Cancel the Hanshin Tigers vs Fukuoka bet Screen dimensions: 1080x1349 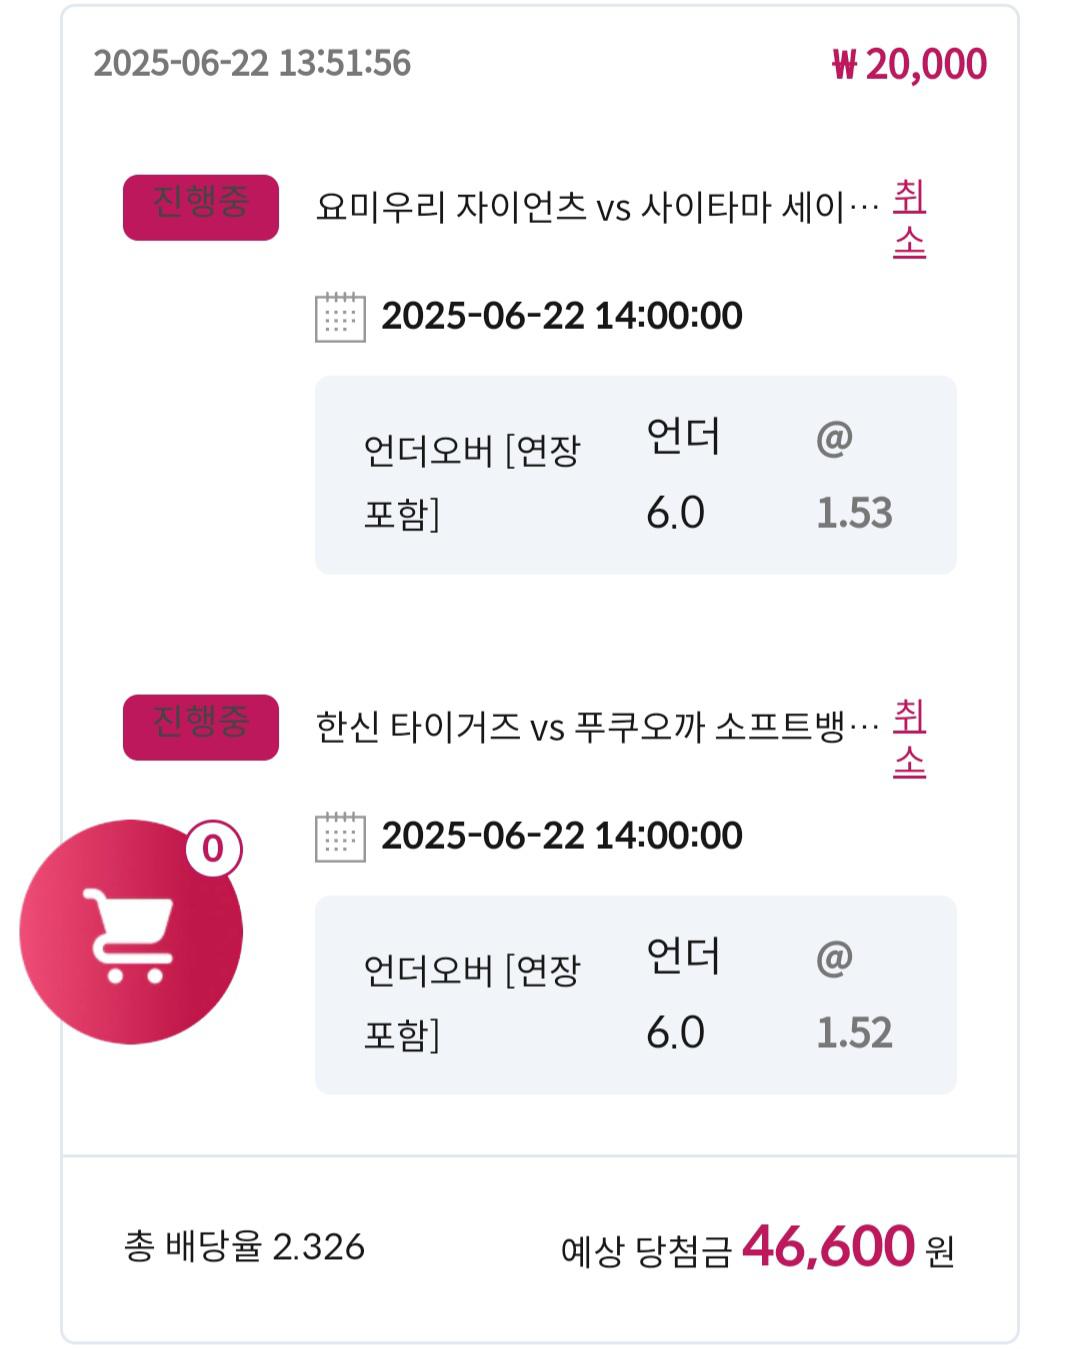[x=909, y=739]
